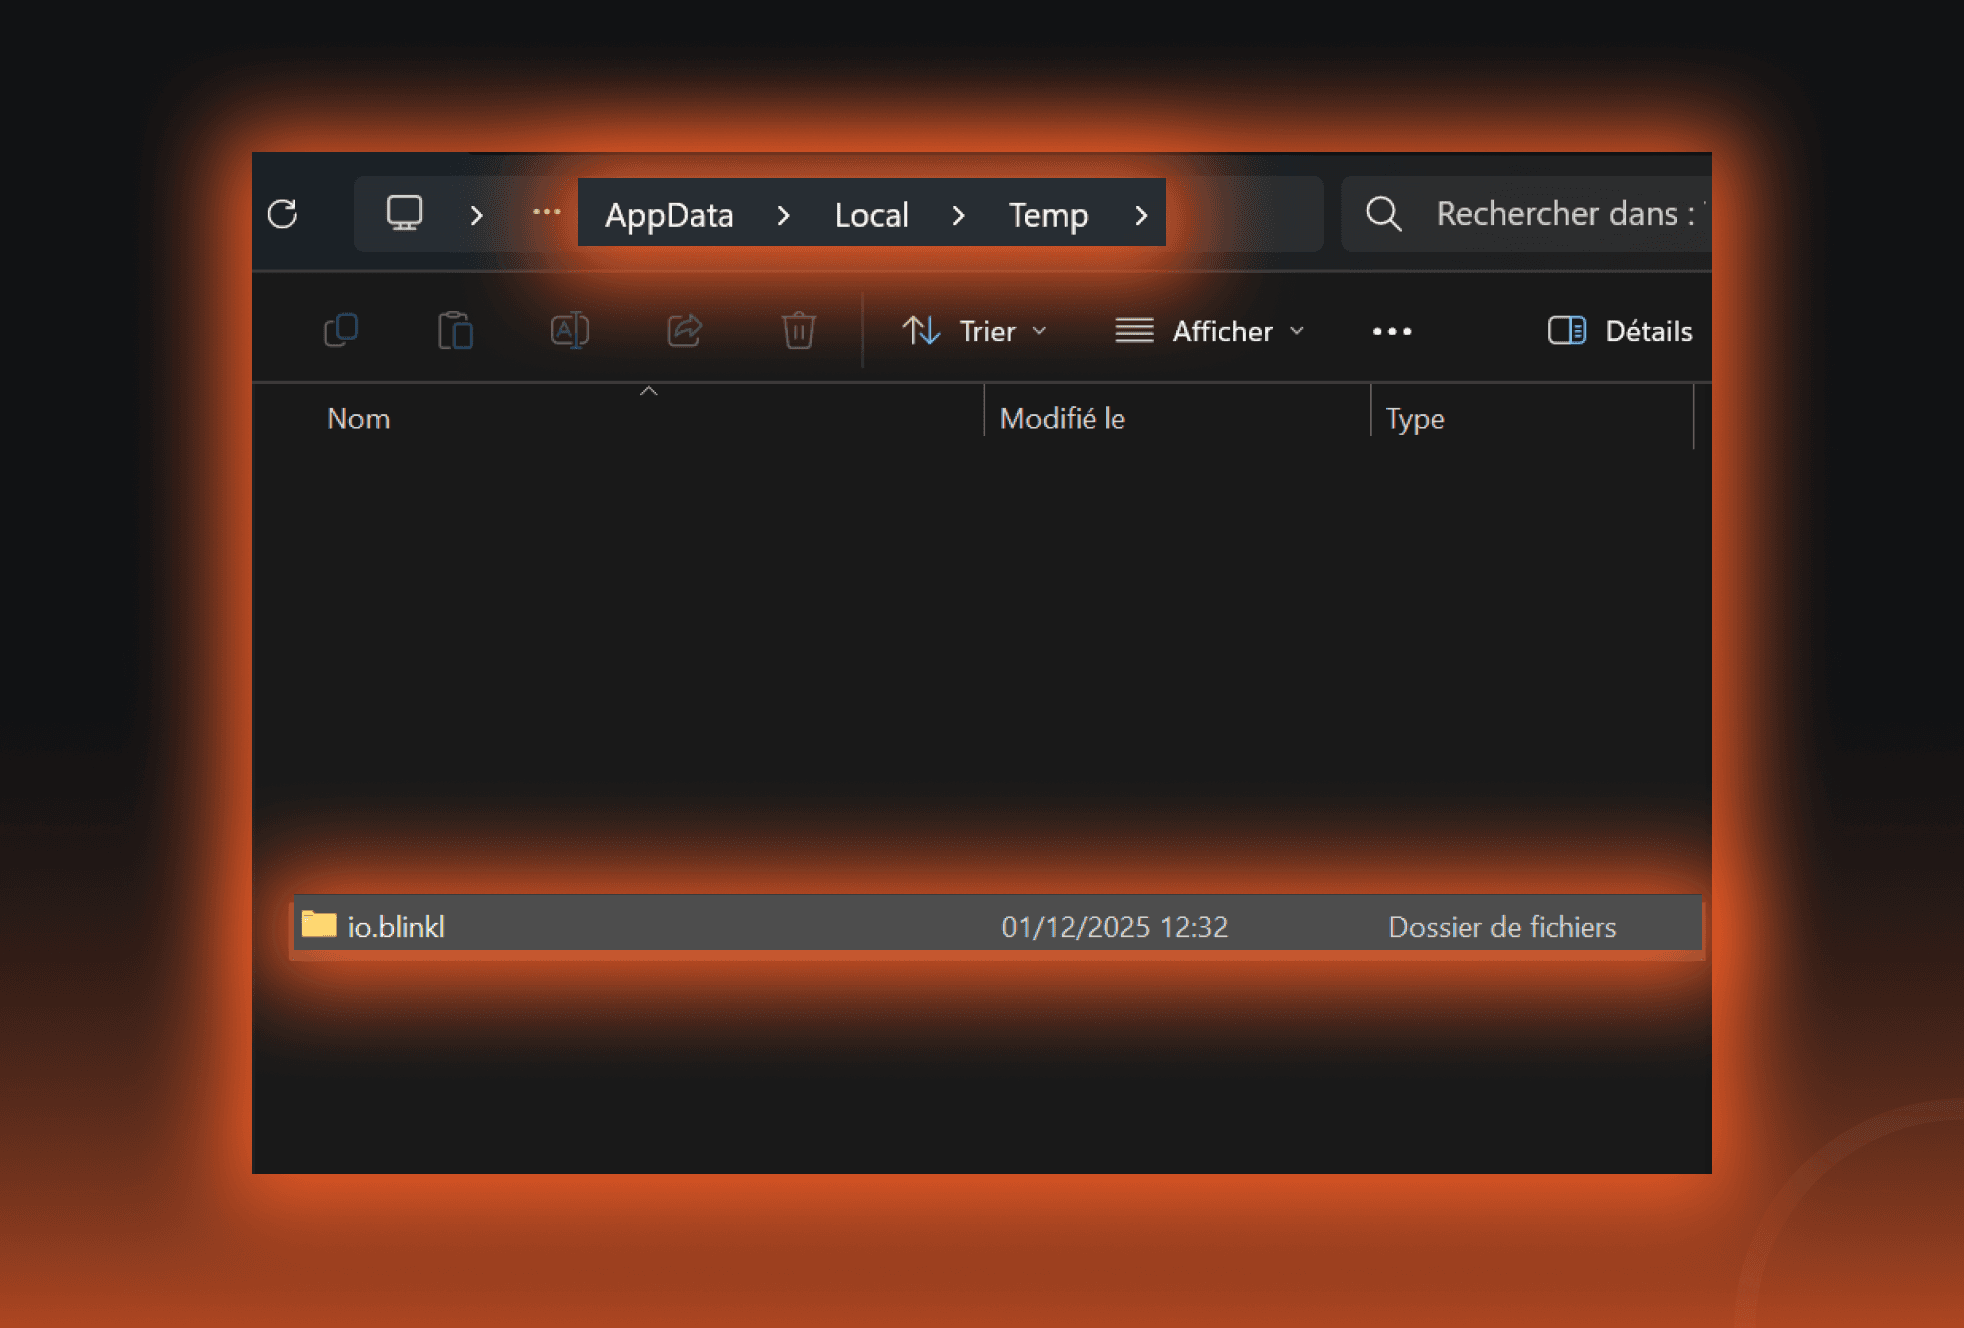Click the refresh icon in address bar

point(283,214)
